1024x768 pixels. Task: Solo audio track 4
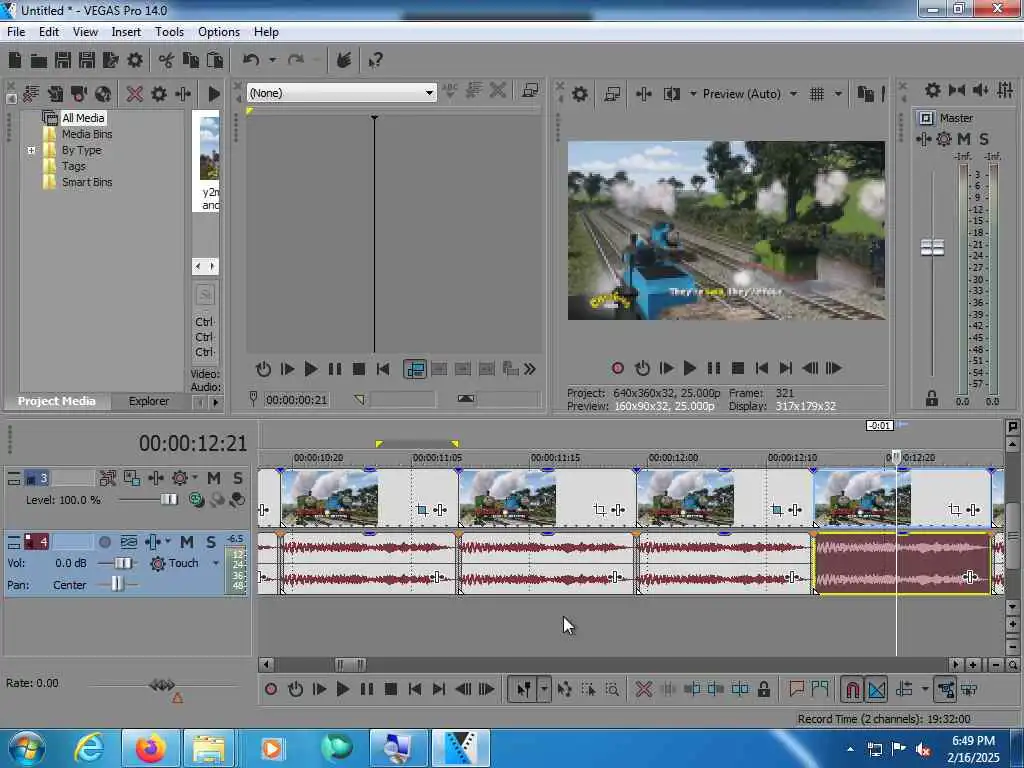[x=211, y=542]
